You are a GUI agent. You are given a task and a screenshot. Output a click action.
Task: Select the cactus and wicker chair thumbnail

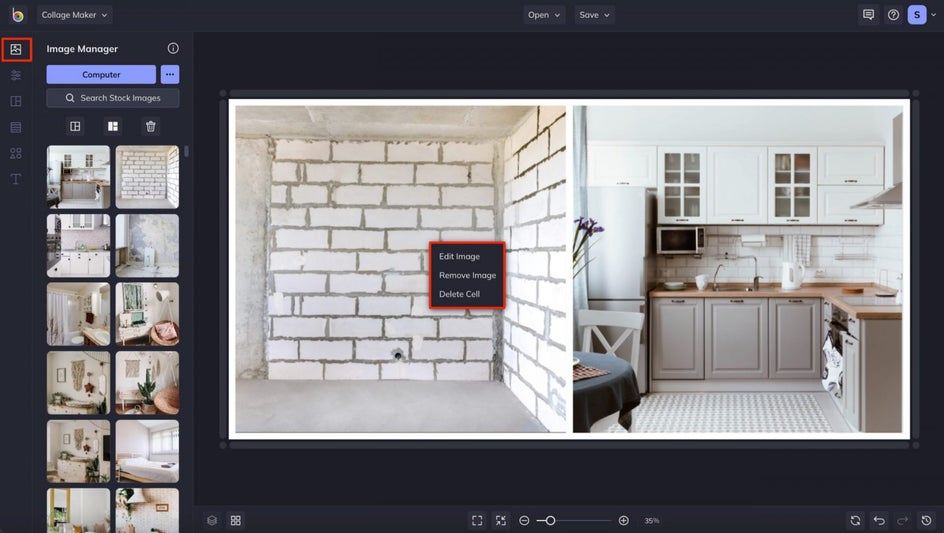(147, 382)
